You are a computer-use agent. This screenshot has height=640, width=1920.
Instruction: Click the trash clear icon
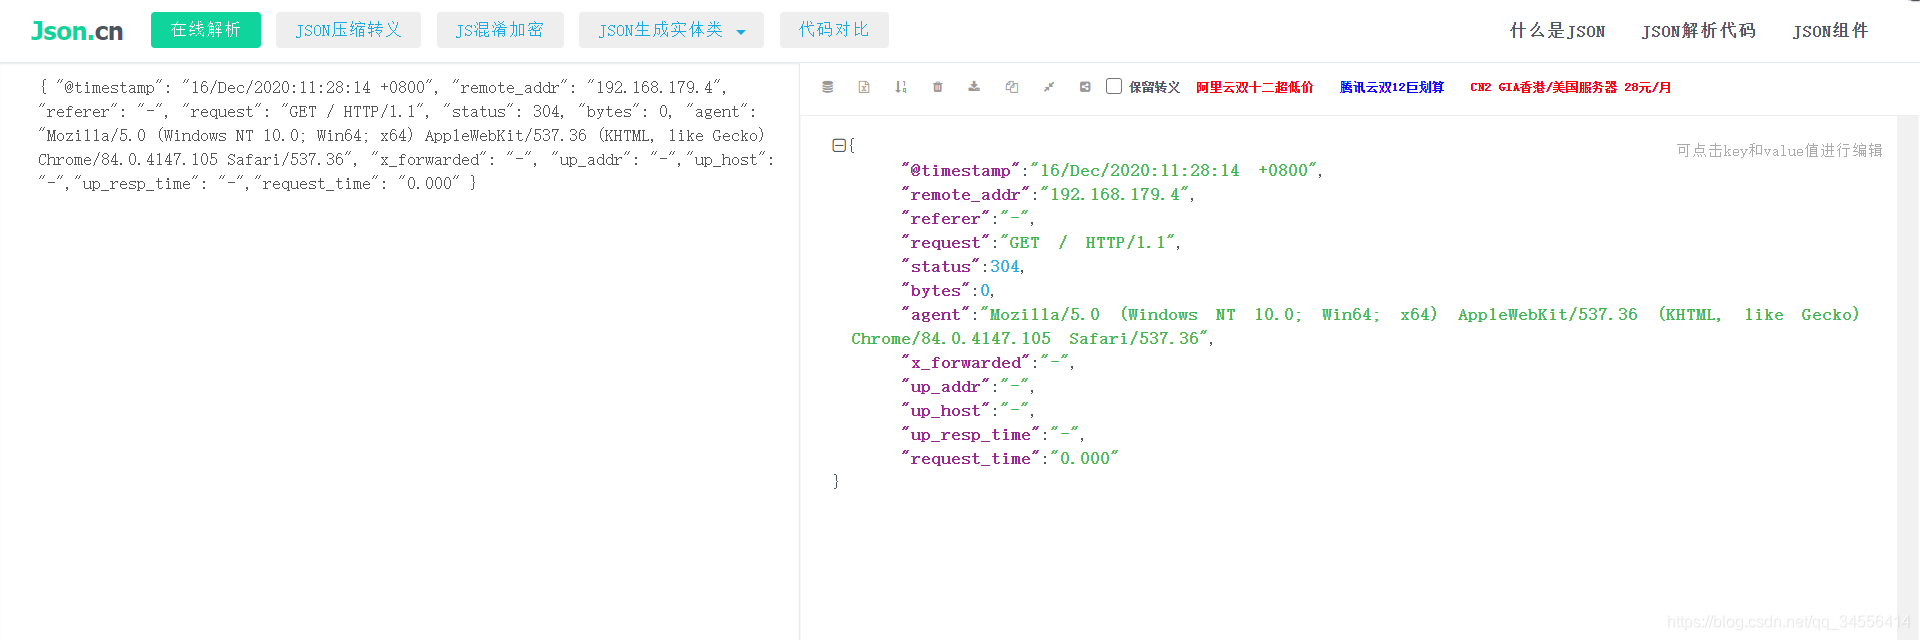point(938,87)
